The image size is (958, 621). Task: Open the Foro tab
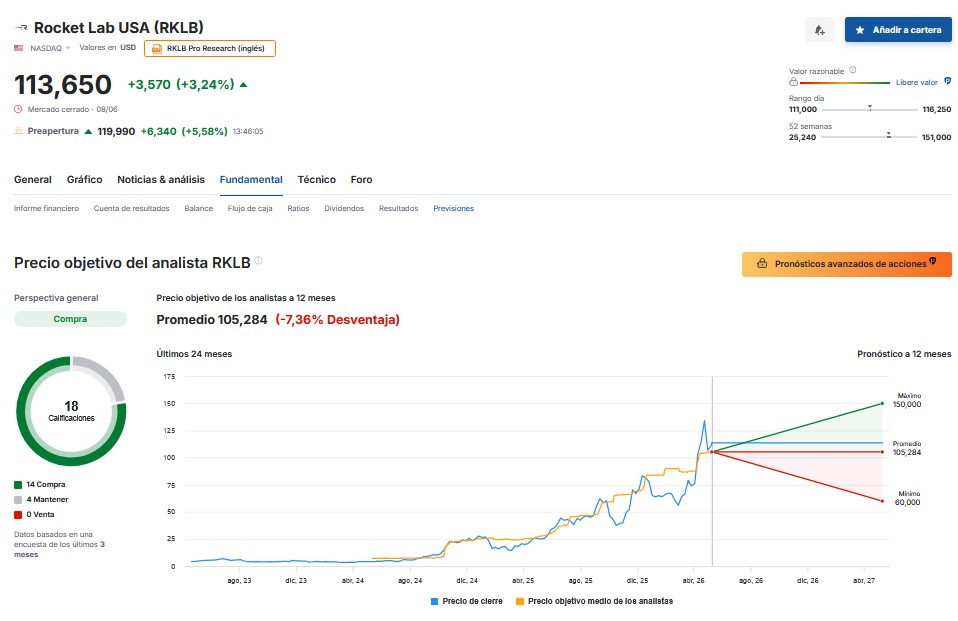coord(361,180)
